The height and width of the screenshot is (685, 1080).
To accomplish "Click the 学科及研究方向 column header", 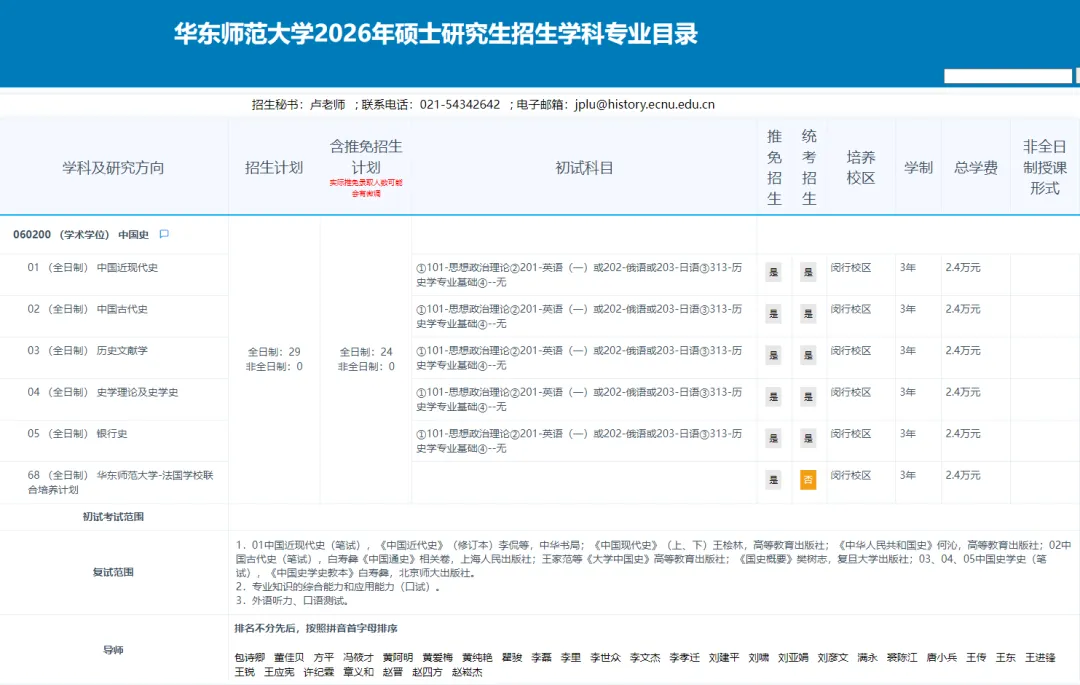I will coord(113,167).
